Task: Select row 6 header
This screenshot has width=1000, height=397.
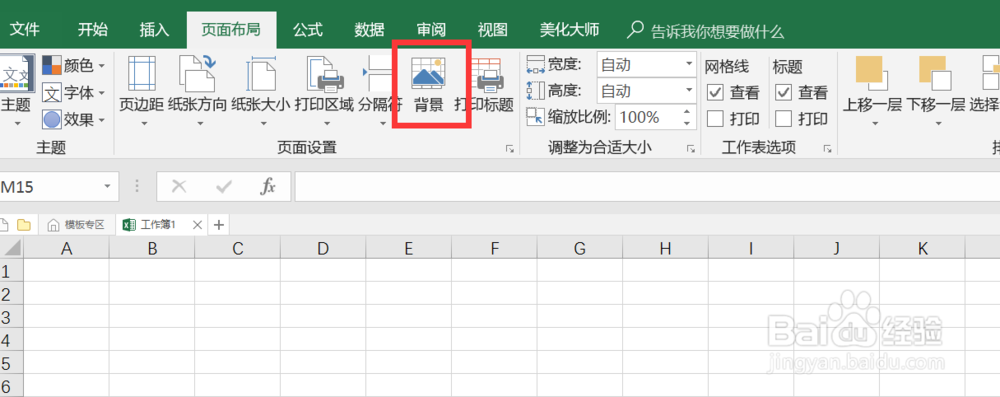Action: (x=11, y=386)
